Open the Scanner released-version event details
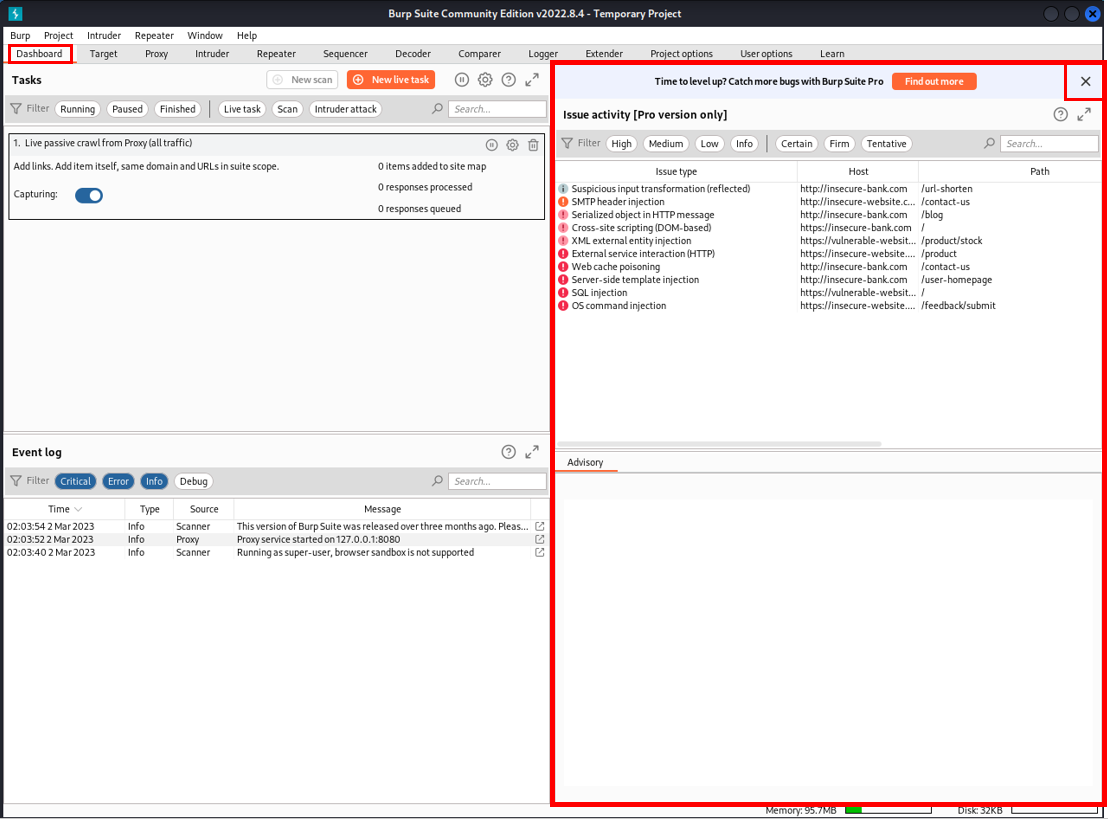The image size is (1108, 819). pyautogui.click(x=540, y=526)
